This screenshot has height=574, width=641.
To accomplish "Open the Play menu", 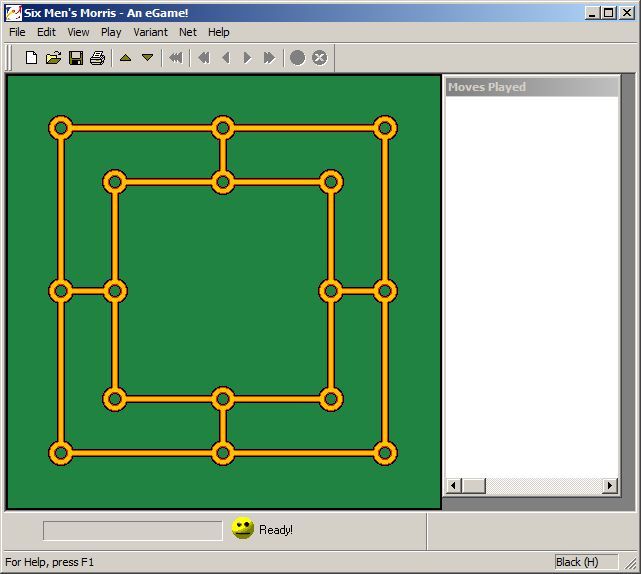I will [111, 32].
